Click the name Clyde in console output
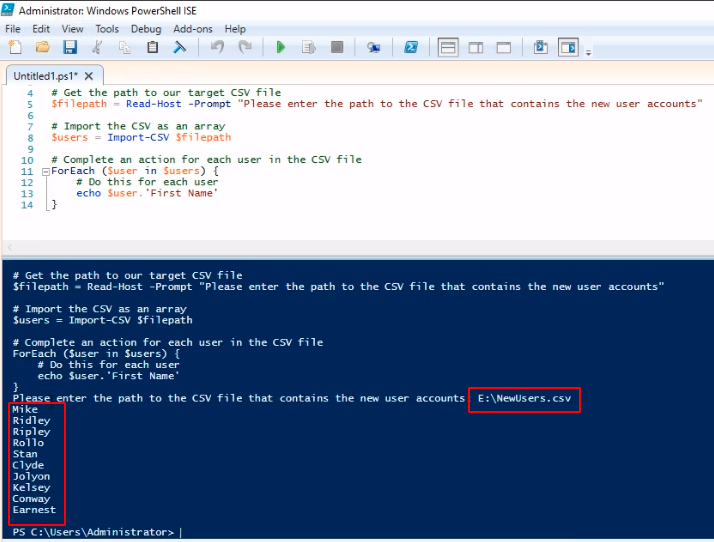 [28, 465]
